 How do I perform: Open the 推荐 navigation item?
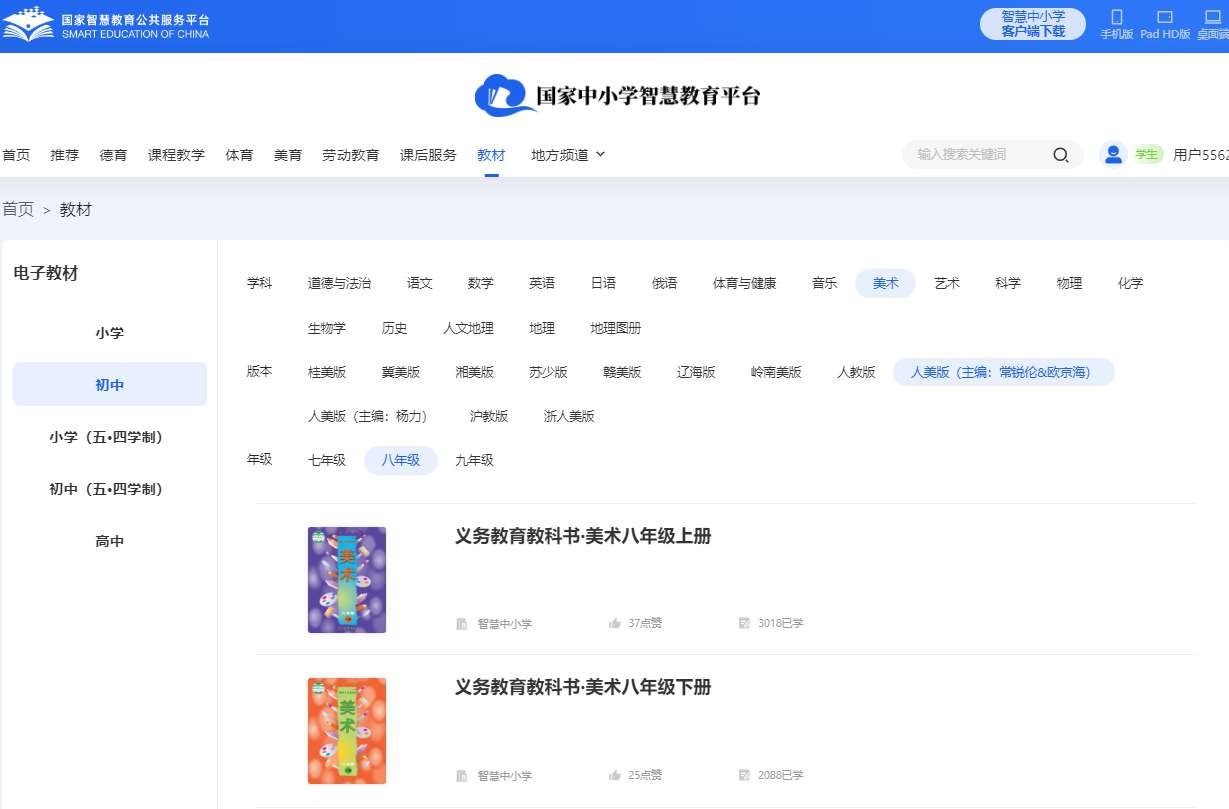pos(65,155)
